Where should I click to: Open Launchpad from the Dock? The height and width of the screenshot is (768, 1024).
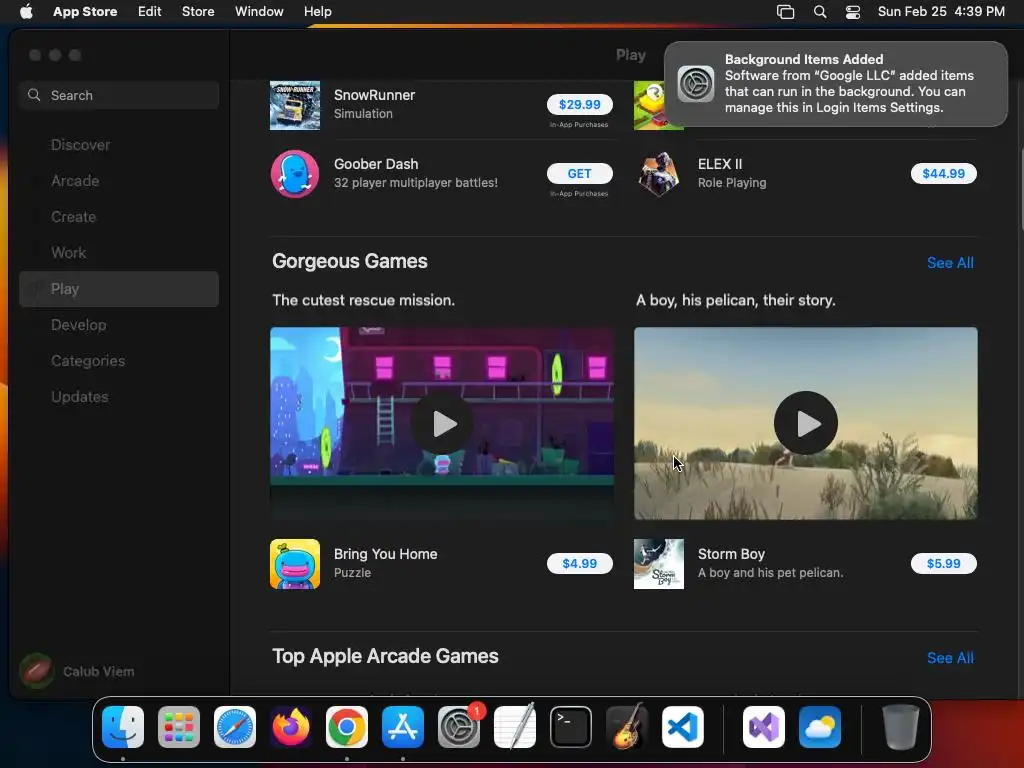tap(179, 727)
